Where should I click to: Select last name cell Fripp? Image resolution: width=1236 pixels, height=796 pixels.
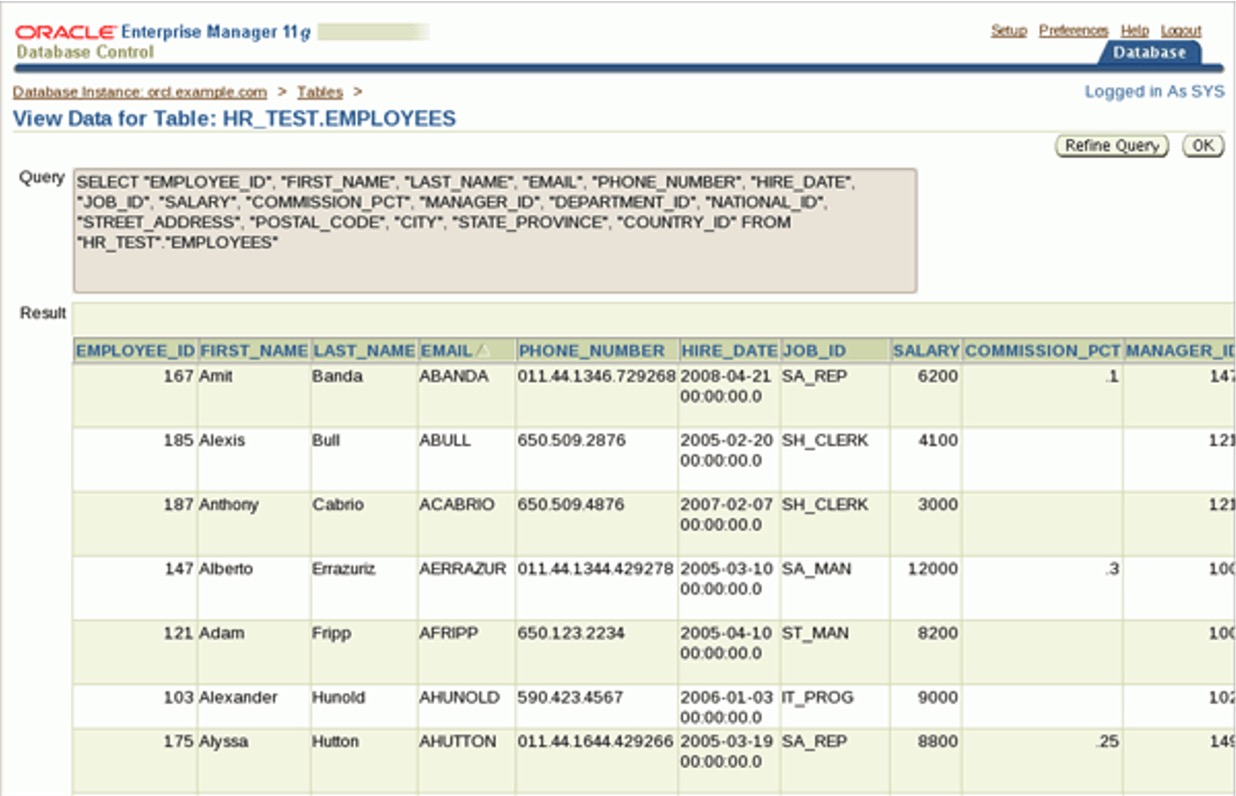(332, 633)
